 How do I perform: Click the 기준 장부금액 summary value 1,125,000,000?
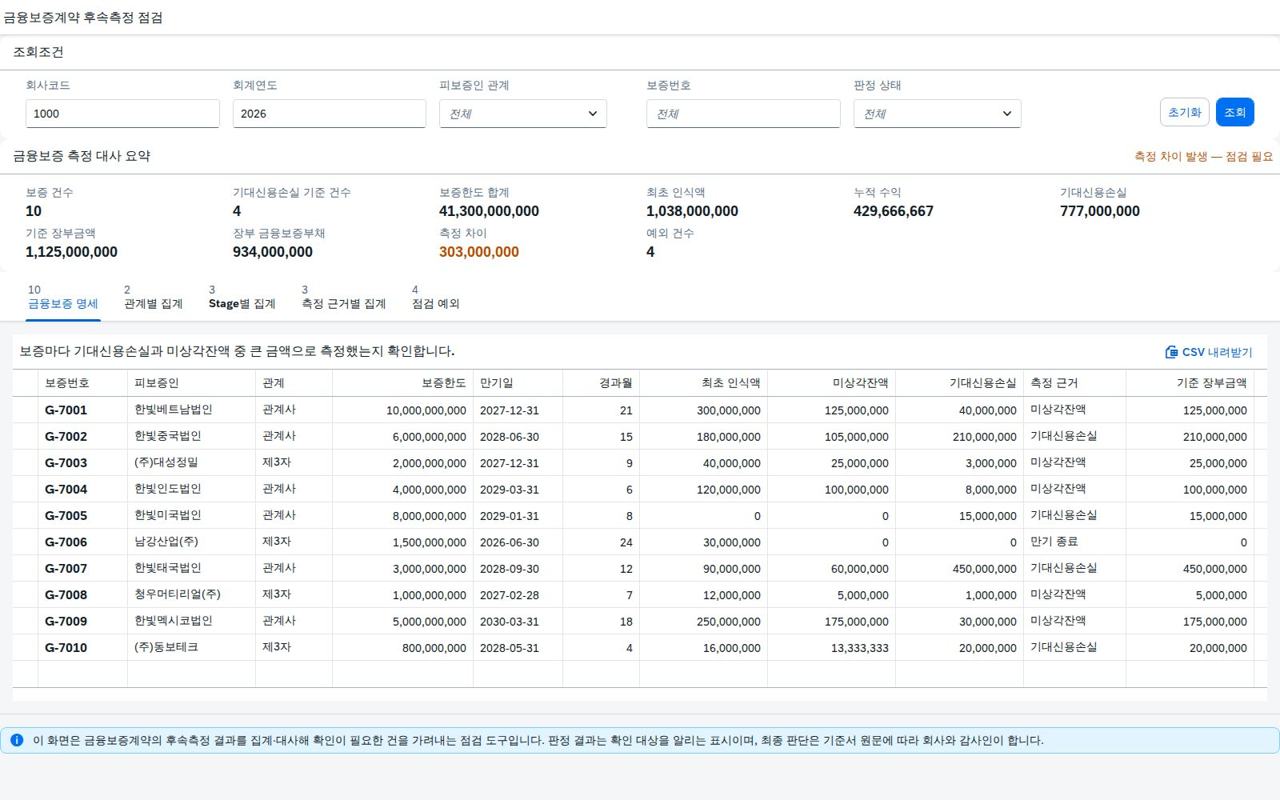tap(72, 252)
